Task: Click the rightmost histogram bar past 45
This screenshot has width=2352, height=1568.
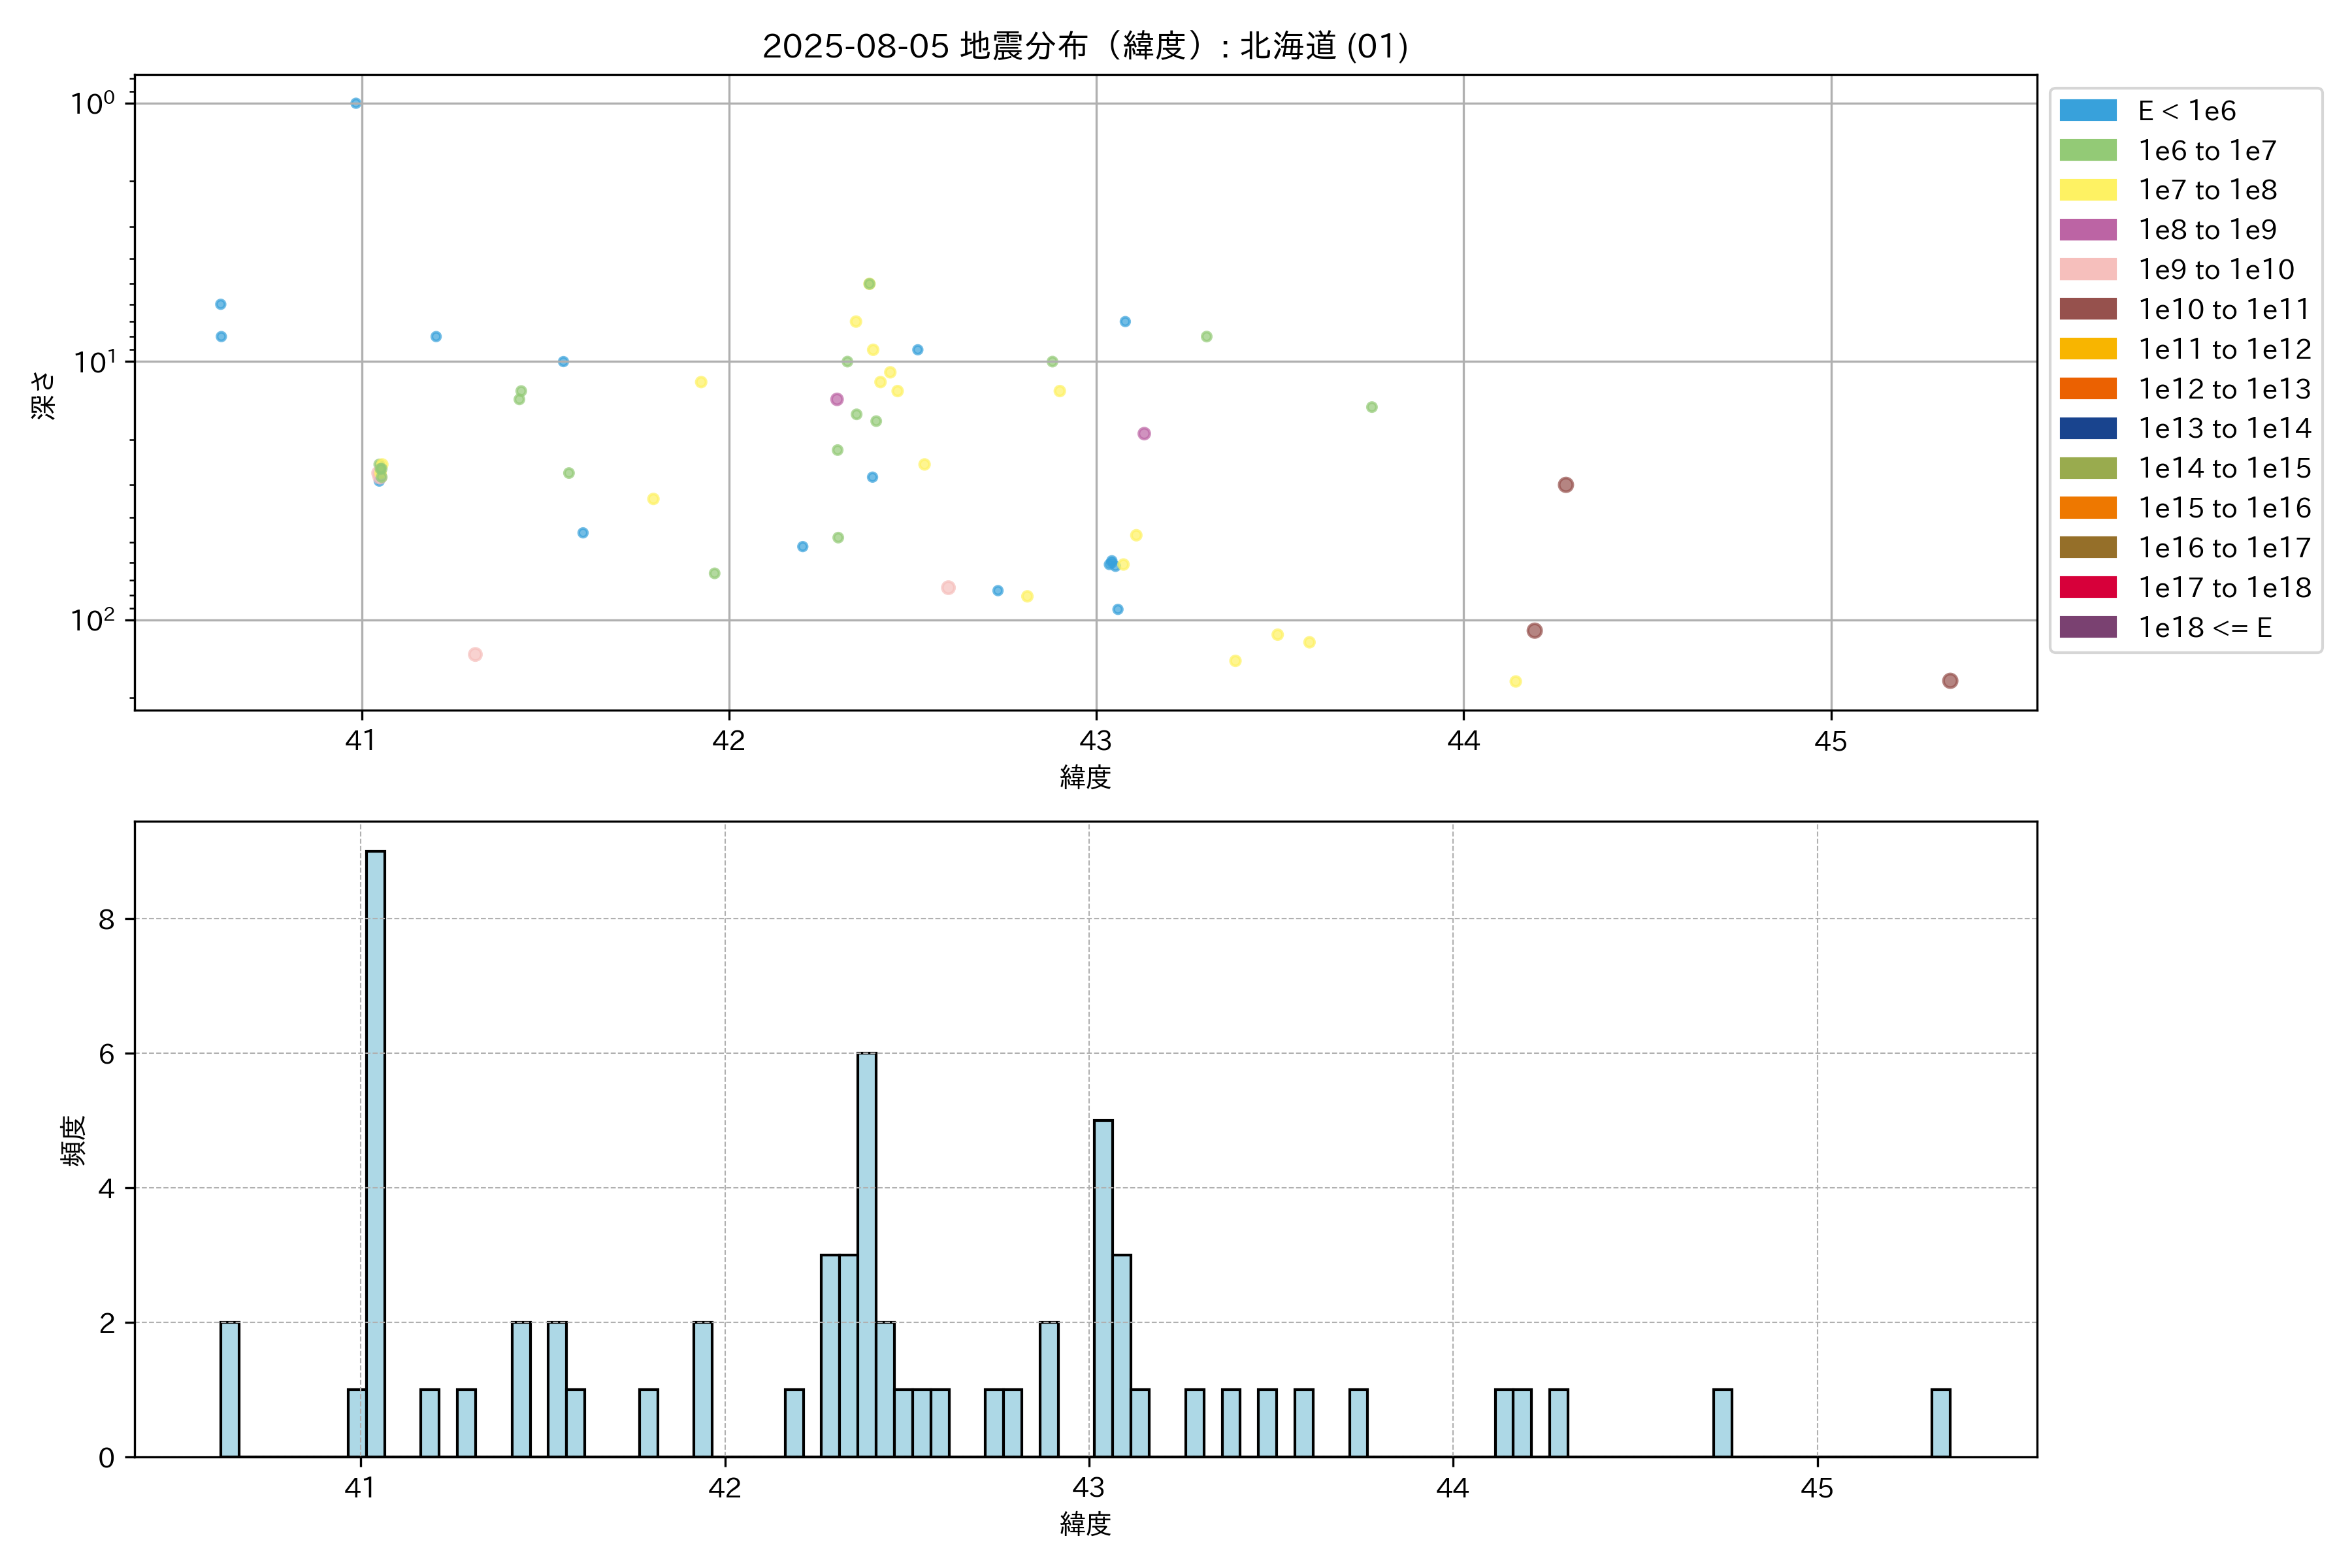Action: (x=1940, y=1422)
